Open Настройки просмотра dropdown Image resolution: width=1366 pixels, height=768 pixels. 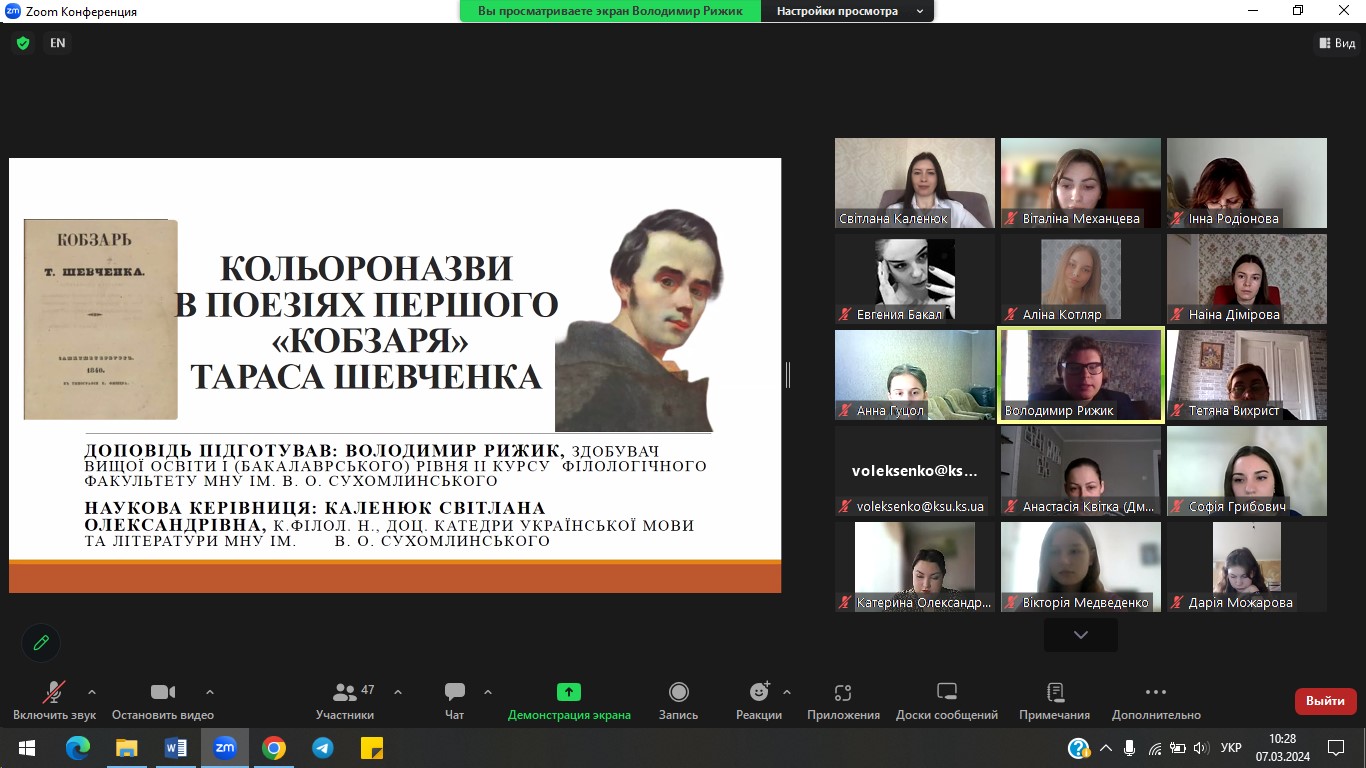846,11
